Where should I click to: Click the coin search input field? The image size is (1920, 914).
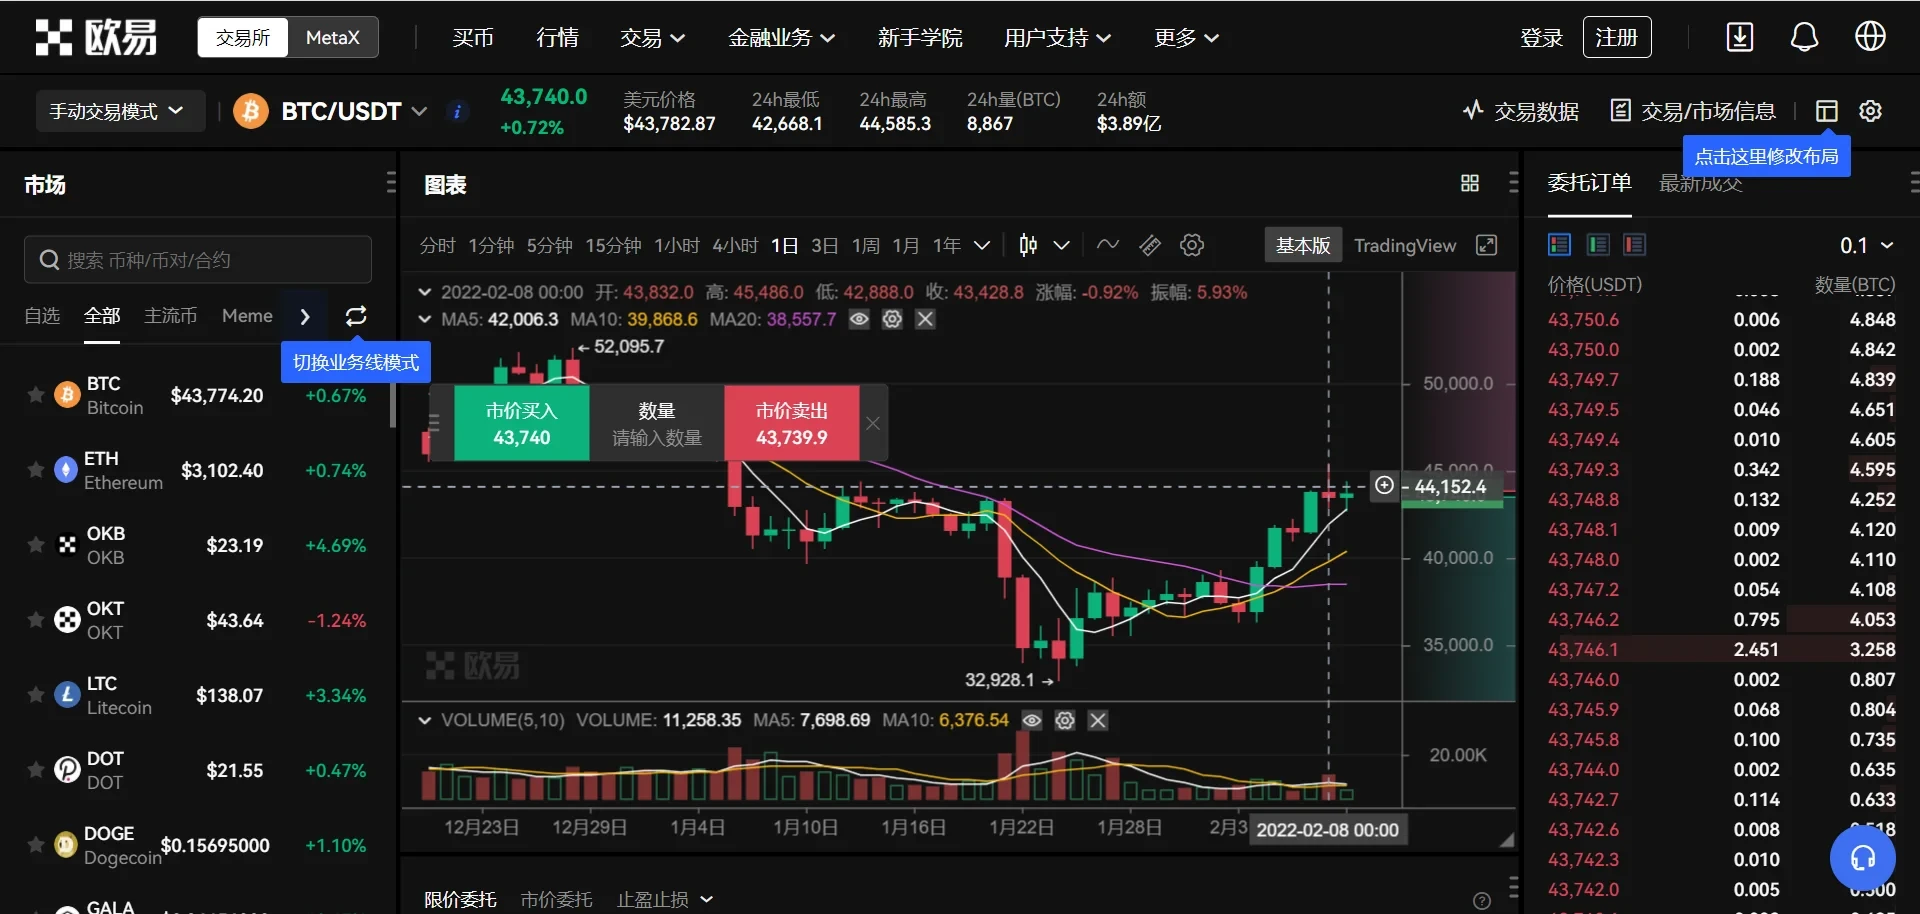click(x=198, y=260)
